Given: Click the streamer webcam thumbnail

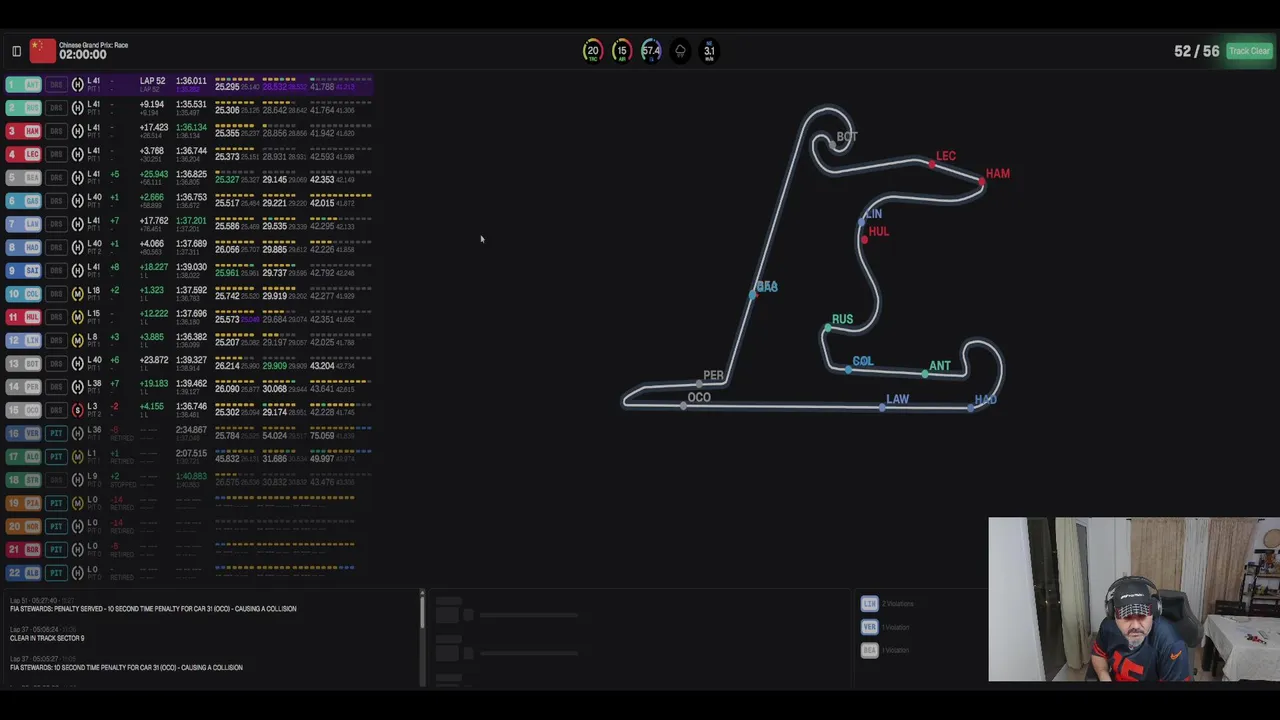Looking at the screenshot, I should (x=1134, y=599).
